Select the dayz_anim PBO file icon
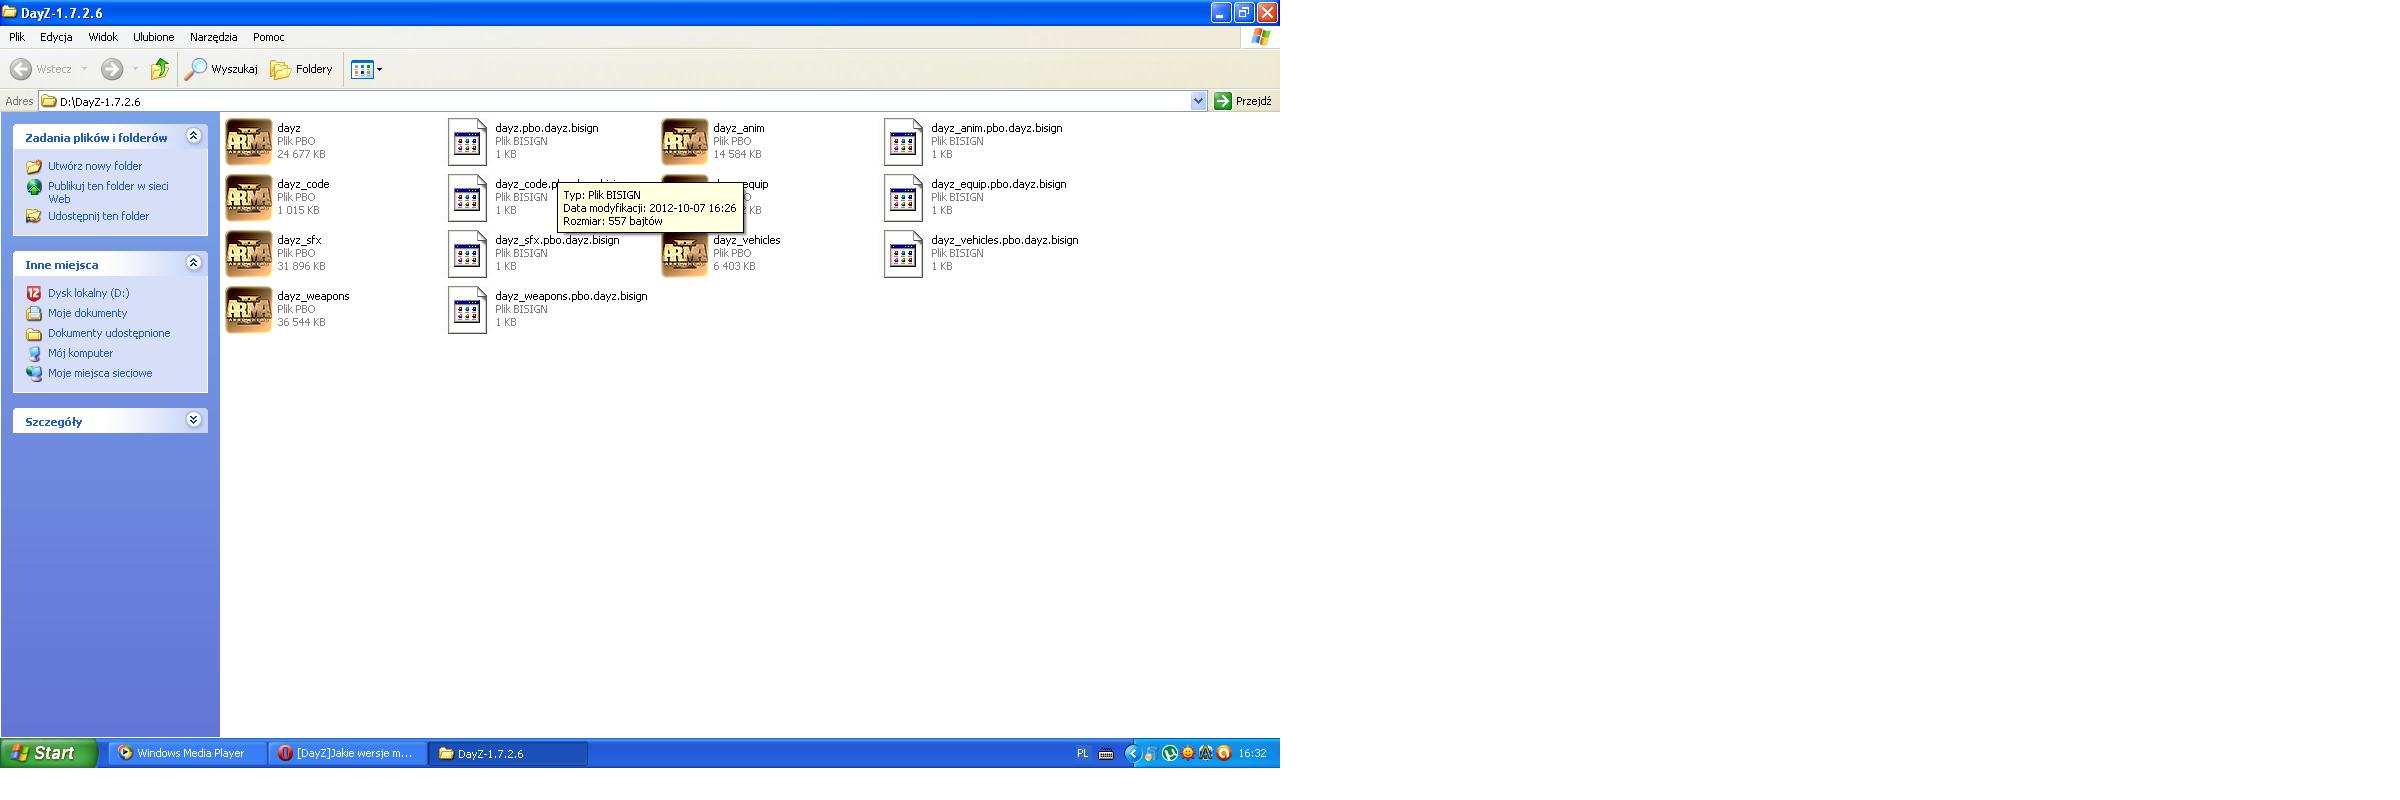Screen dimensions: 2400x800 point(685,142)
